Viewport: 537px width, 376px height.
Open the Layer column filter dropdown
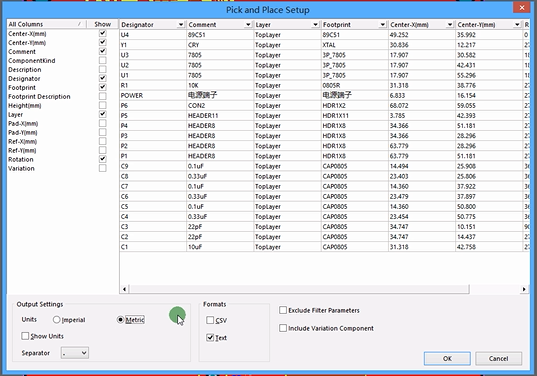pos(315,25)
